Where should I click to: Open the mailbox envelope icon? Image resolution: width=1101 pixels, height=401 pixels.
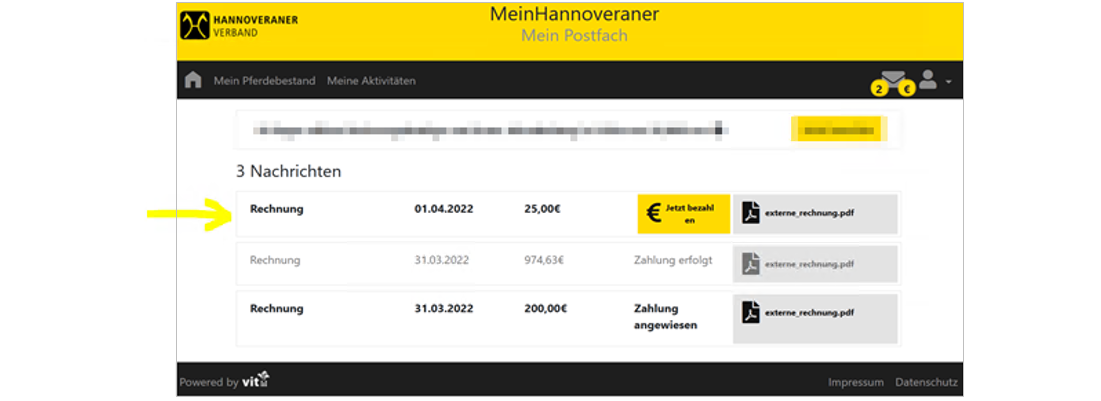point(893,79)
